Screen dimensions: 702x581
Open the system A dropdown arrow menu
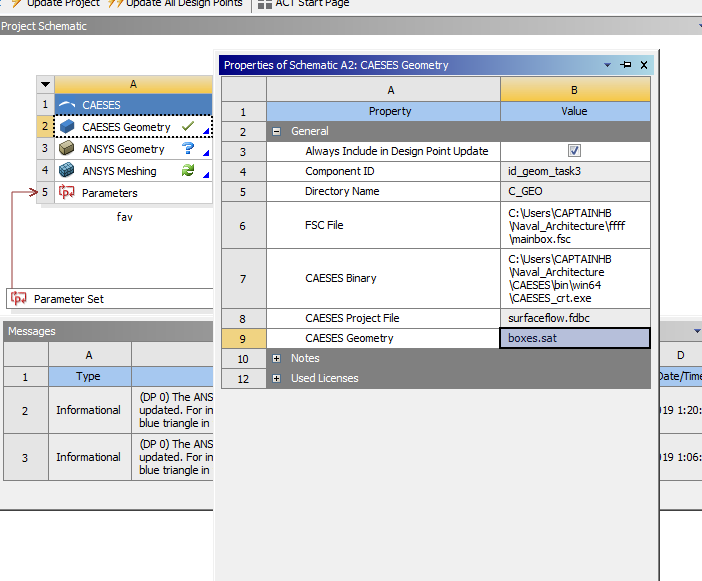(45, 84)
